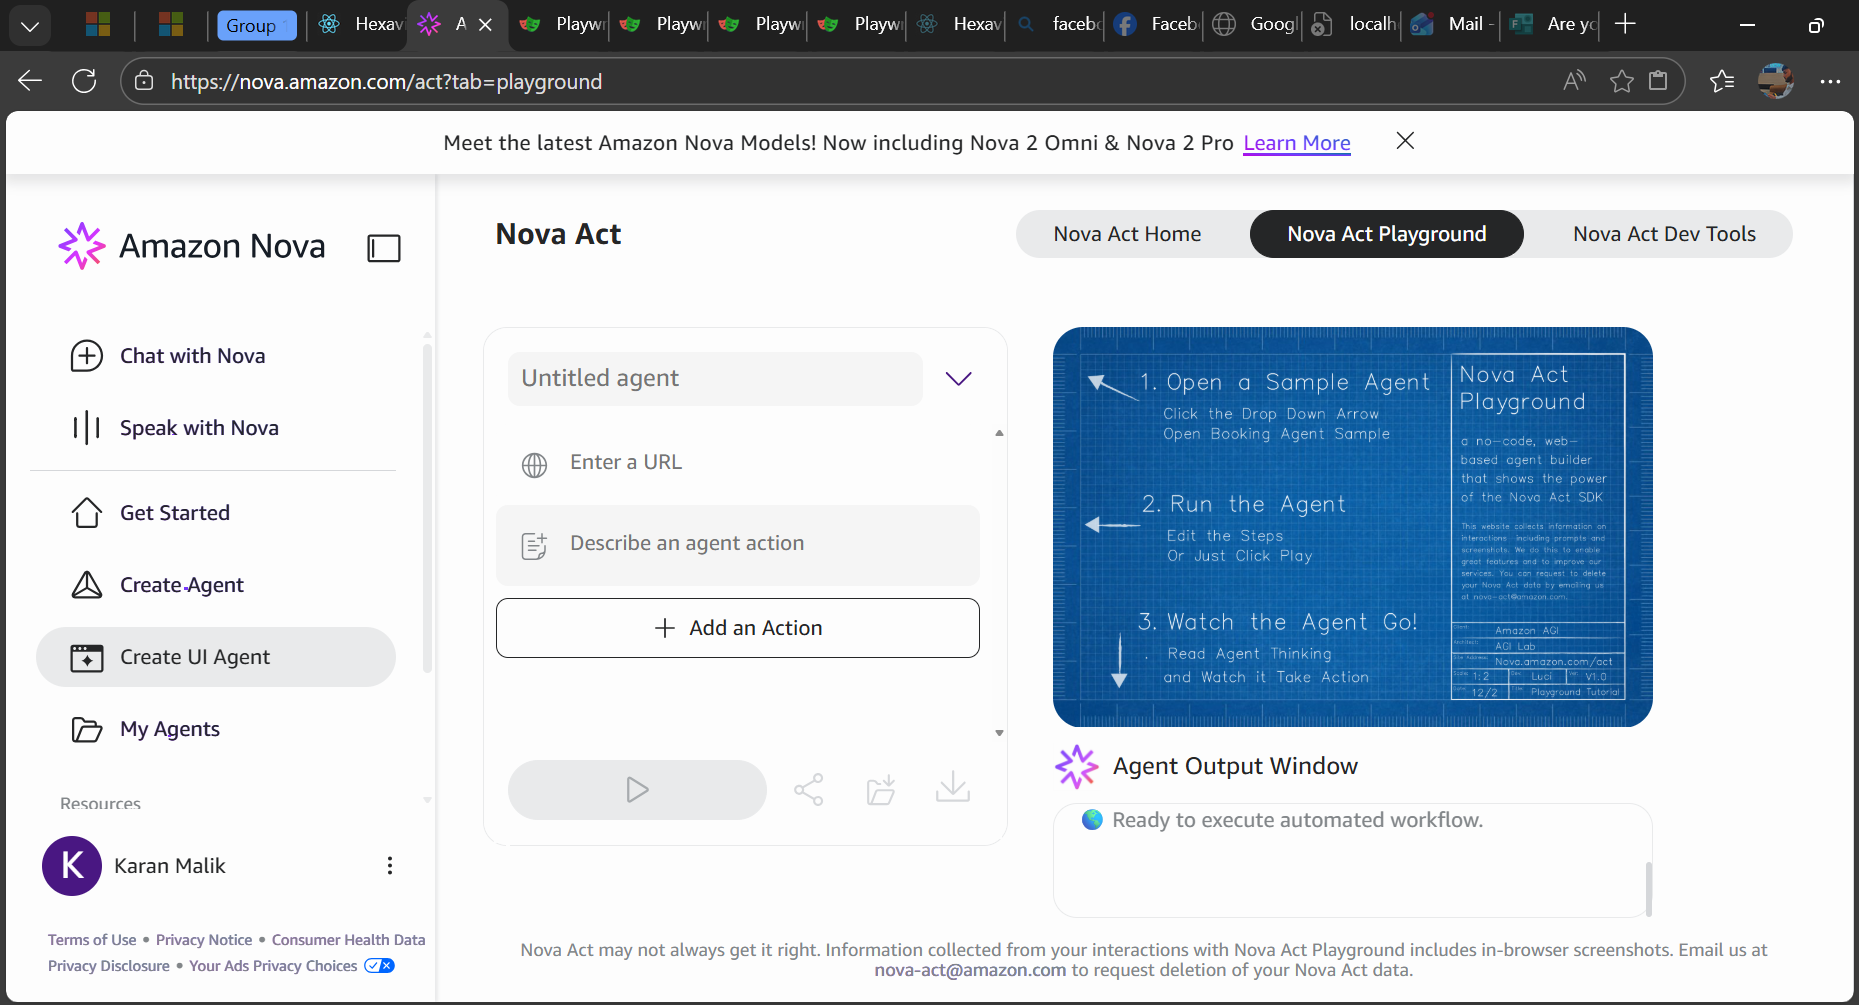Viewport: 1859px width, 1005px height.
Task: Click the Resources section heading
Action: coord(100,803)
